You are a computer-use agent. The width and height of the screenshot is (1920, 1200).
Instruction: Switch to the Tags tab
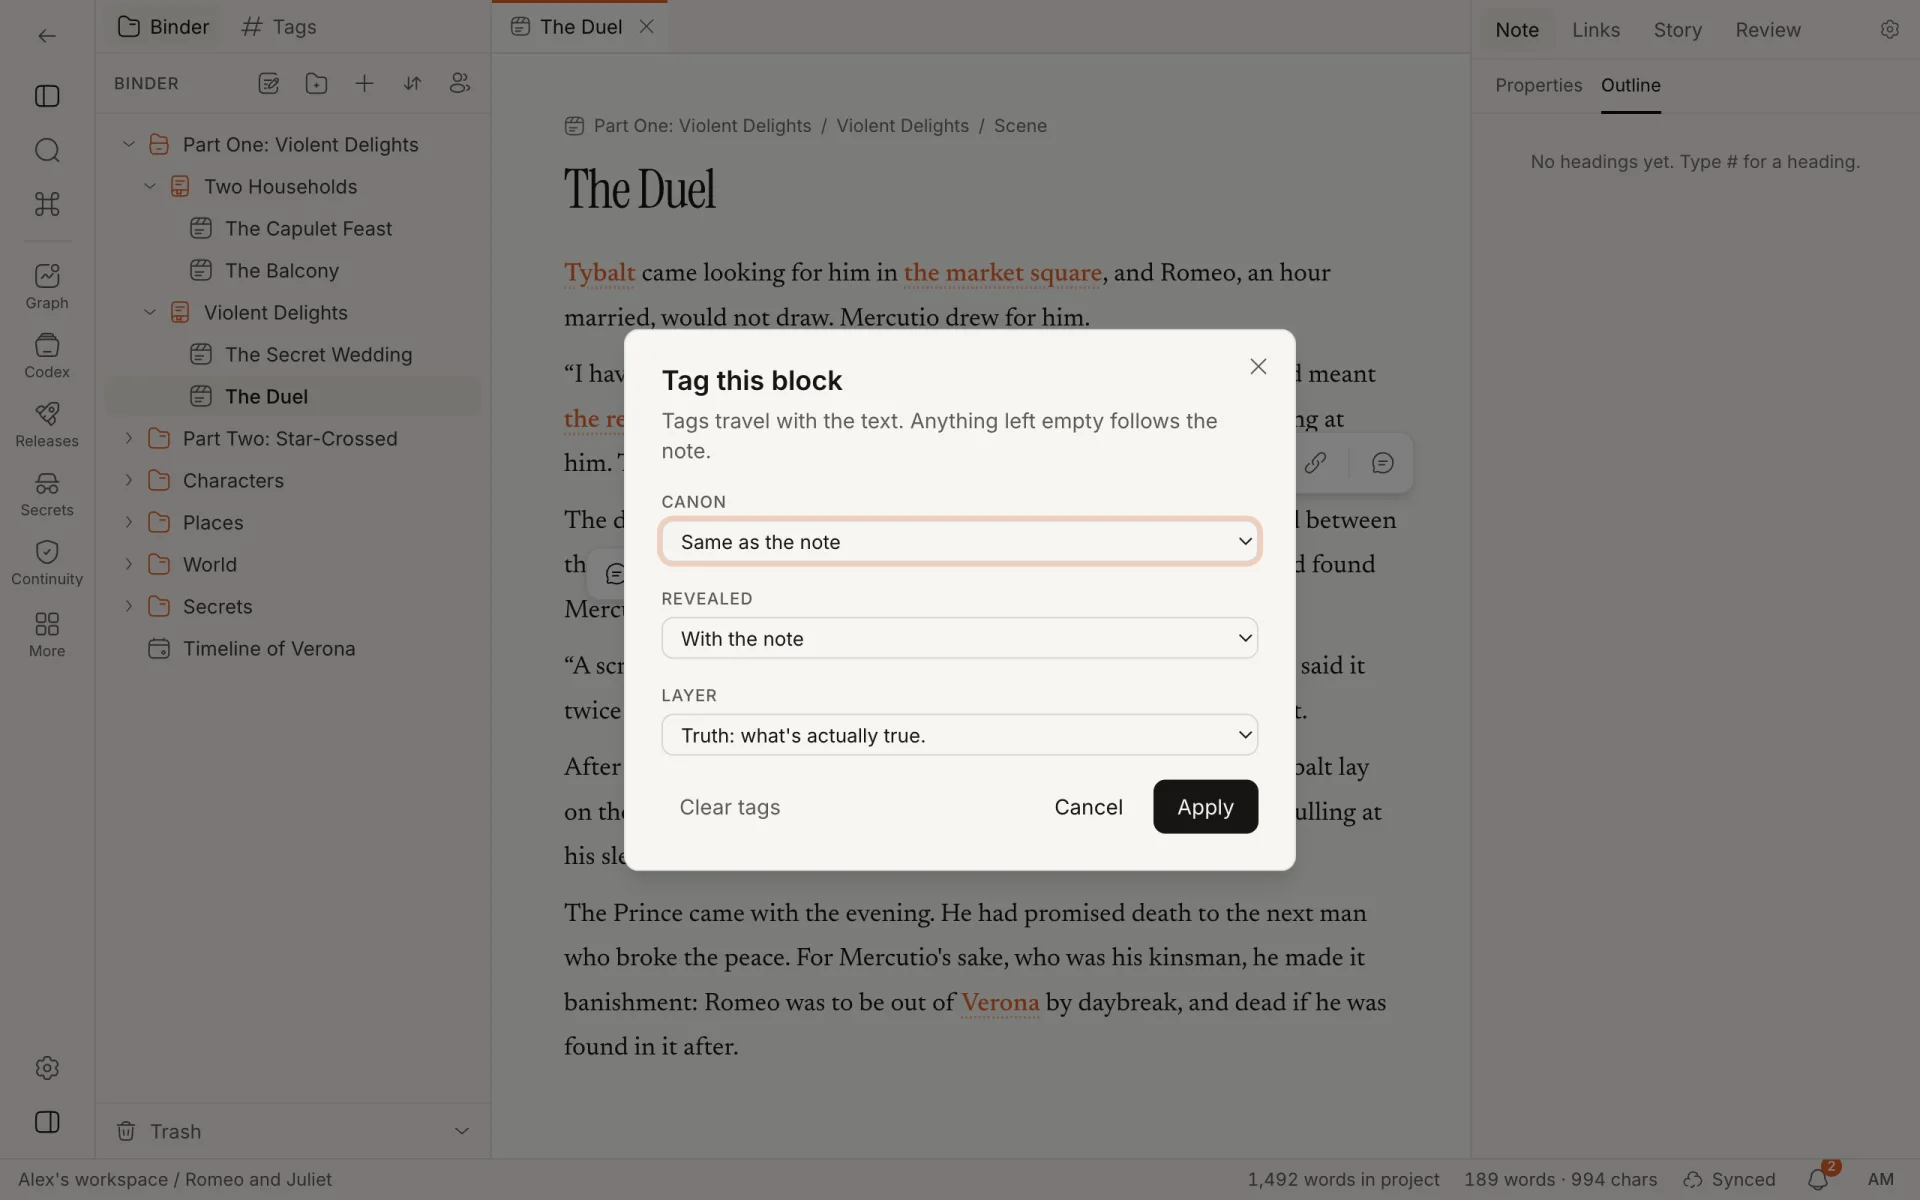click(279, 27)
